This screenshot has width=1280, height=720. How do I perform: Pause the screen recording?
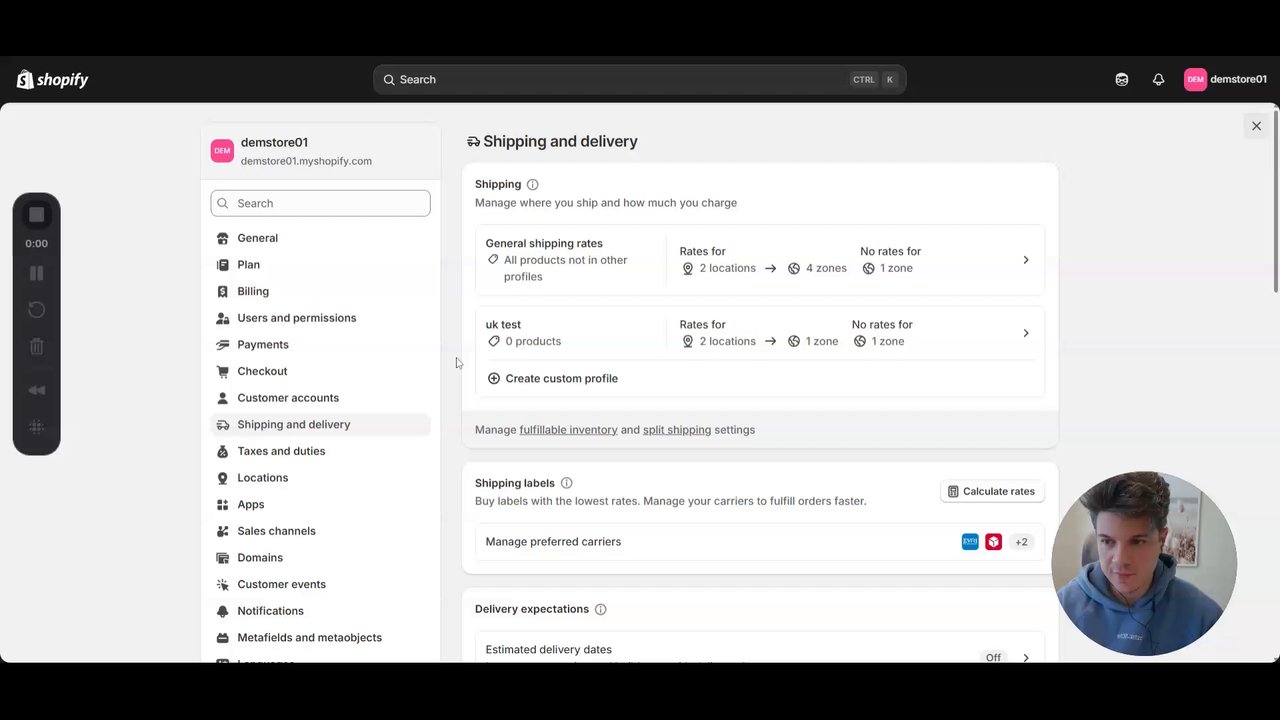tap(37, 273)
